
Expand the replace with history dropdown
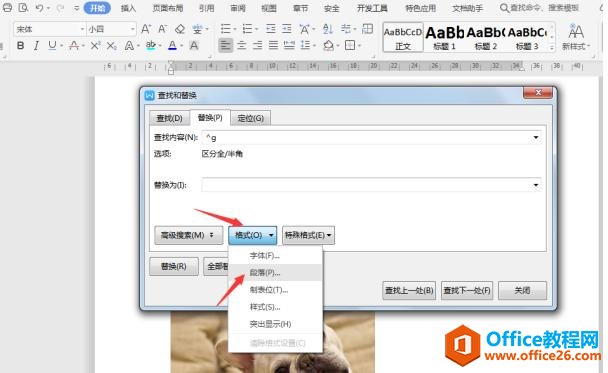pos(535,185)
